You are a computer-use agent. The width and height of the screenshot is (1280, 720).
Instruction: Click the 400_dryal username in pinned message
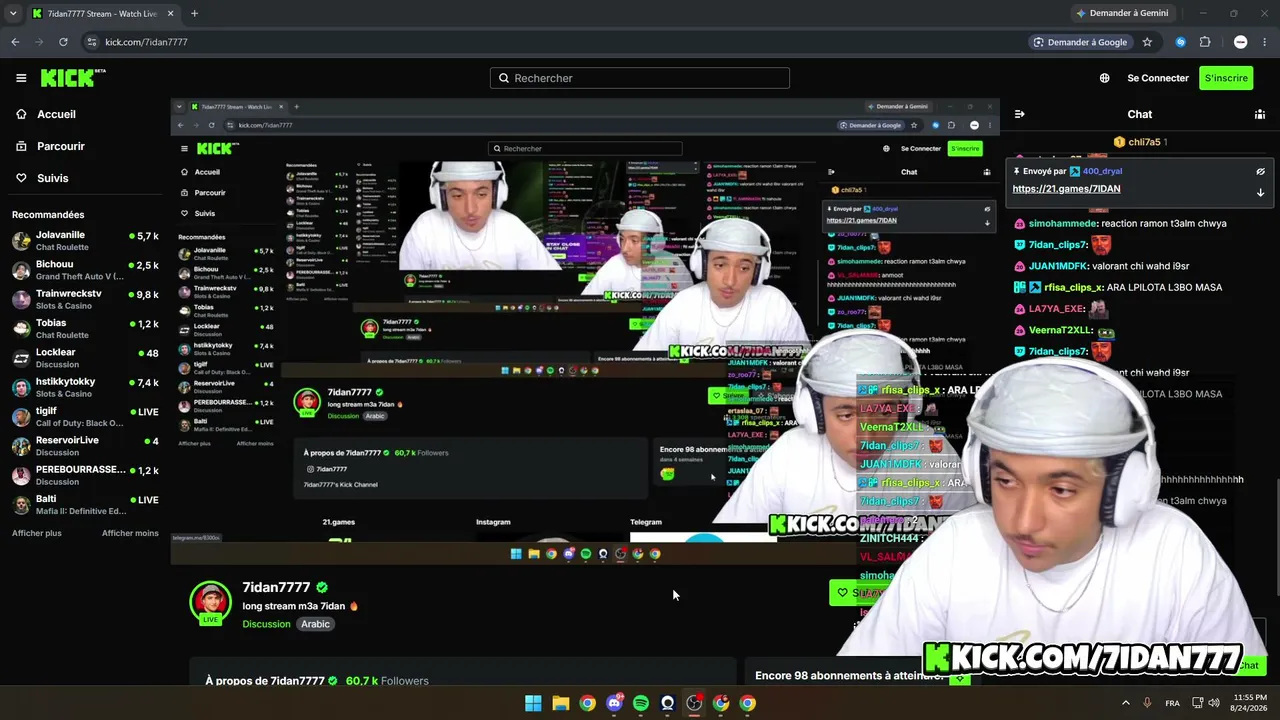pos(1101,171)
